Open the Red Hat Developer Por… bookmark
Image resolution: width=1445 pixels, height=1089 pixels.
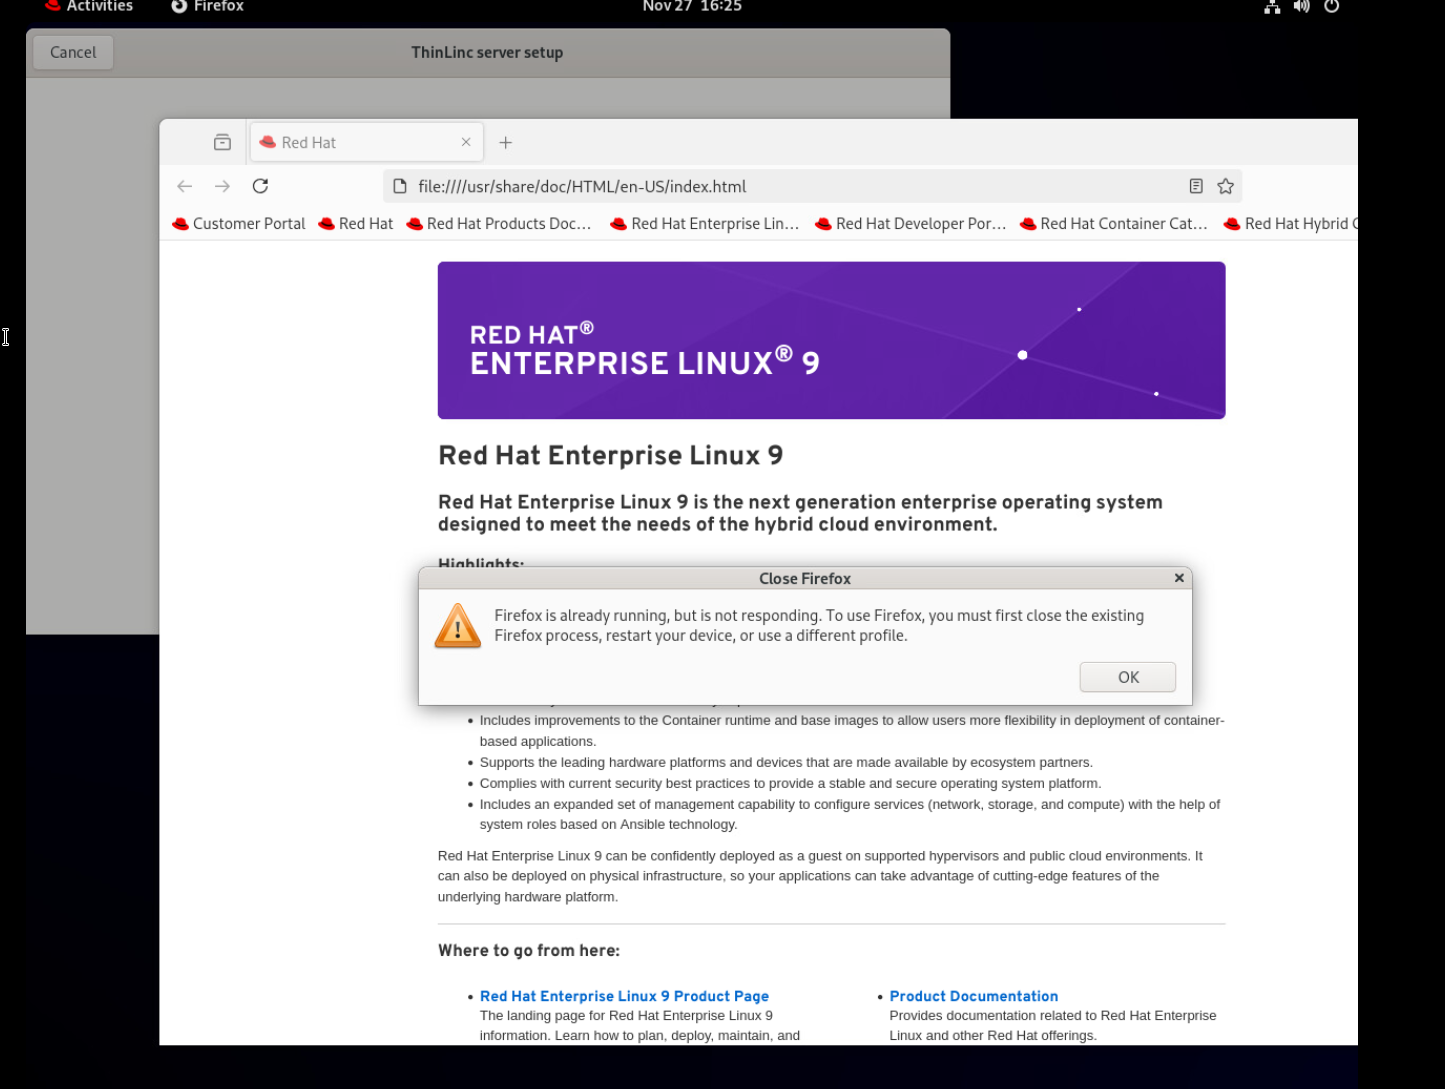[x=911, y=224]
